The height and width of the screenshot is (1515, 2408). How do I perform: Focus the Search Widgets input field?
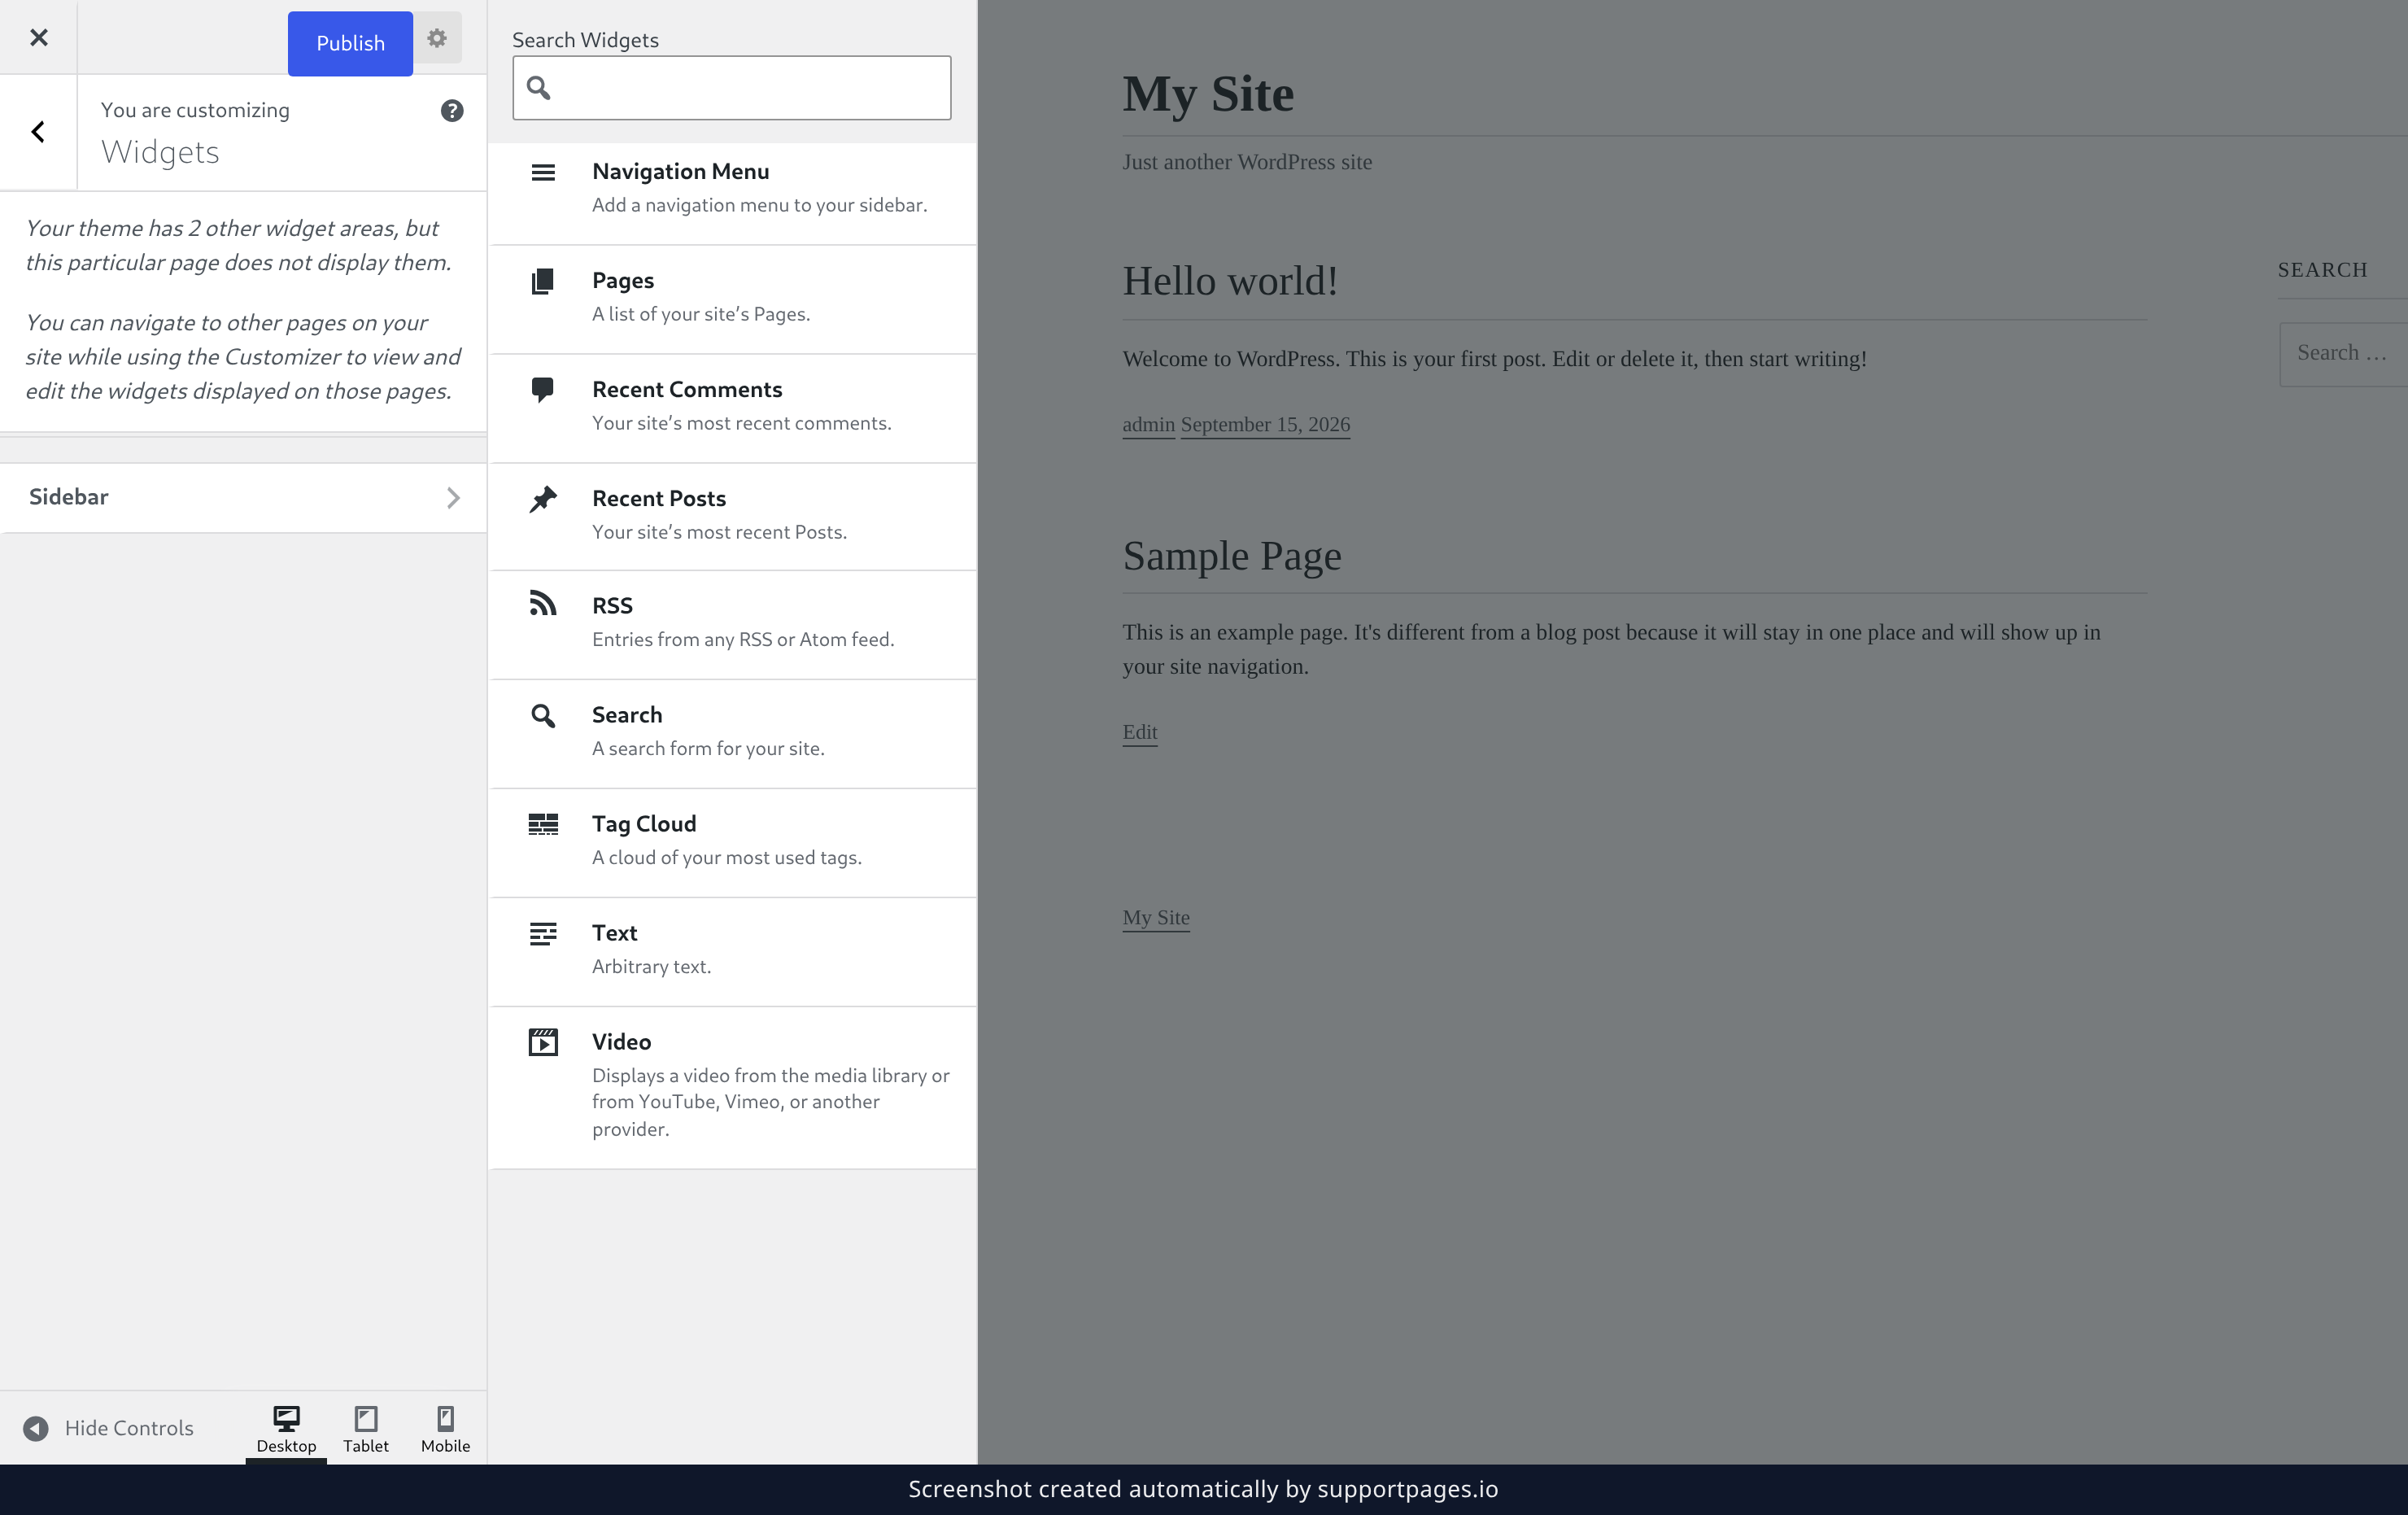coord(731,88)
